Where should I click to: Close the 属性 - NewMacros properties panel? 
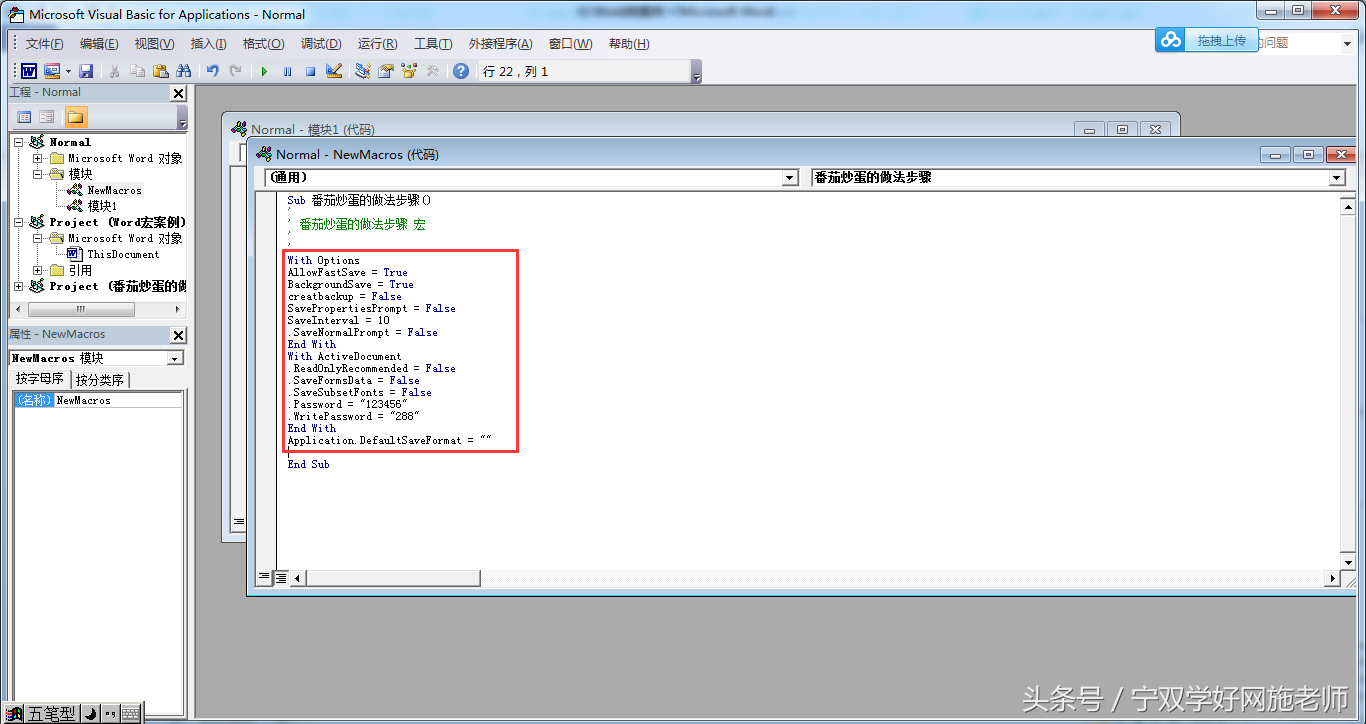178,335
